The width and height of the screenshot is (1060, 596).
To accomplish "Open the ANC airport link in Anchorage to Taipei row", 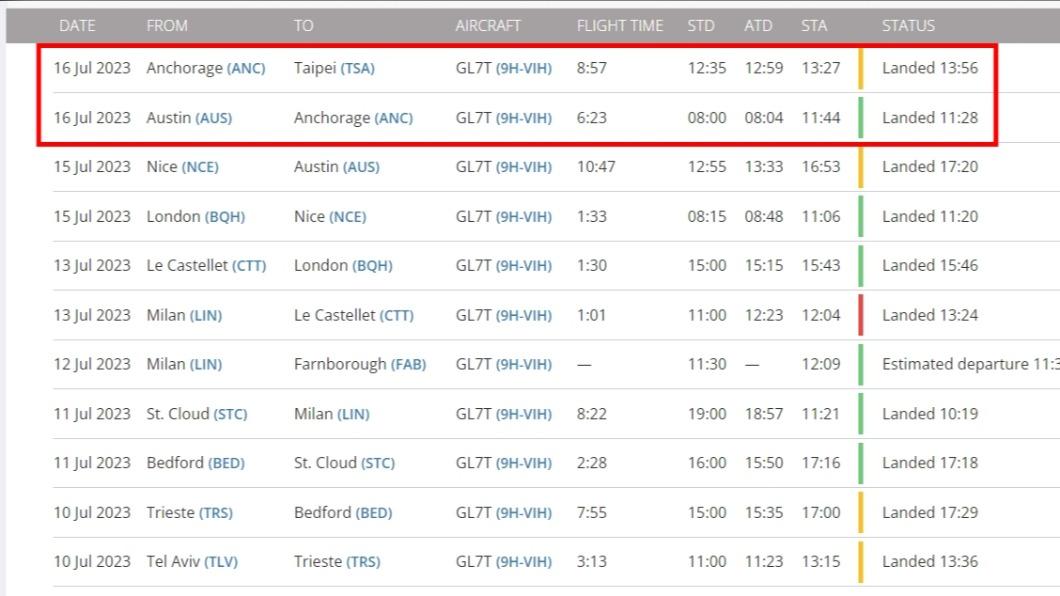I will point(246,68).
